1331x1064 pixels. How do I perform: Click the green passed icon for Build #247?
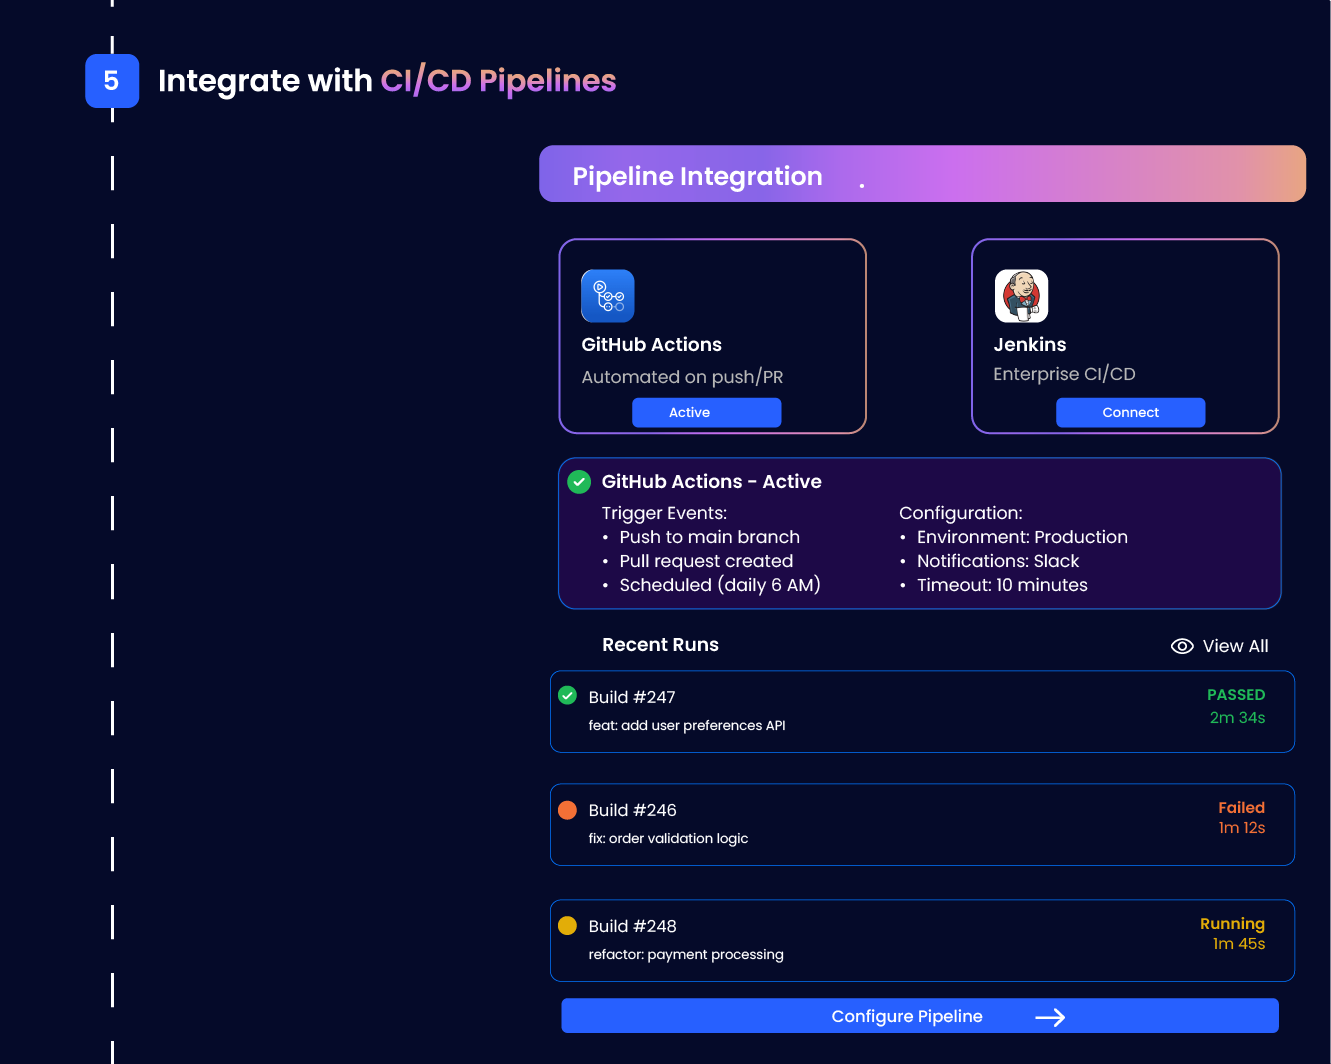pos(567,695)
